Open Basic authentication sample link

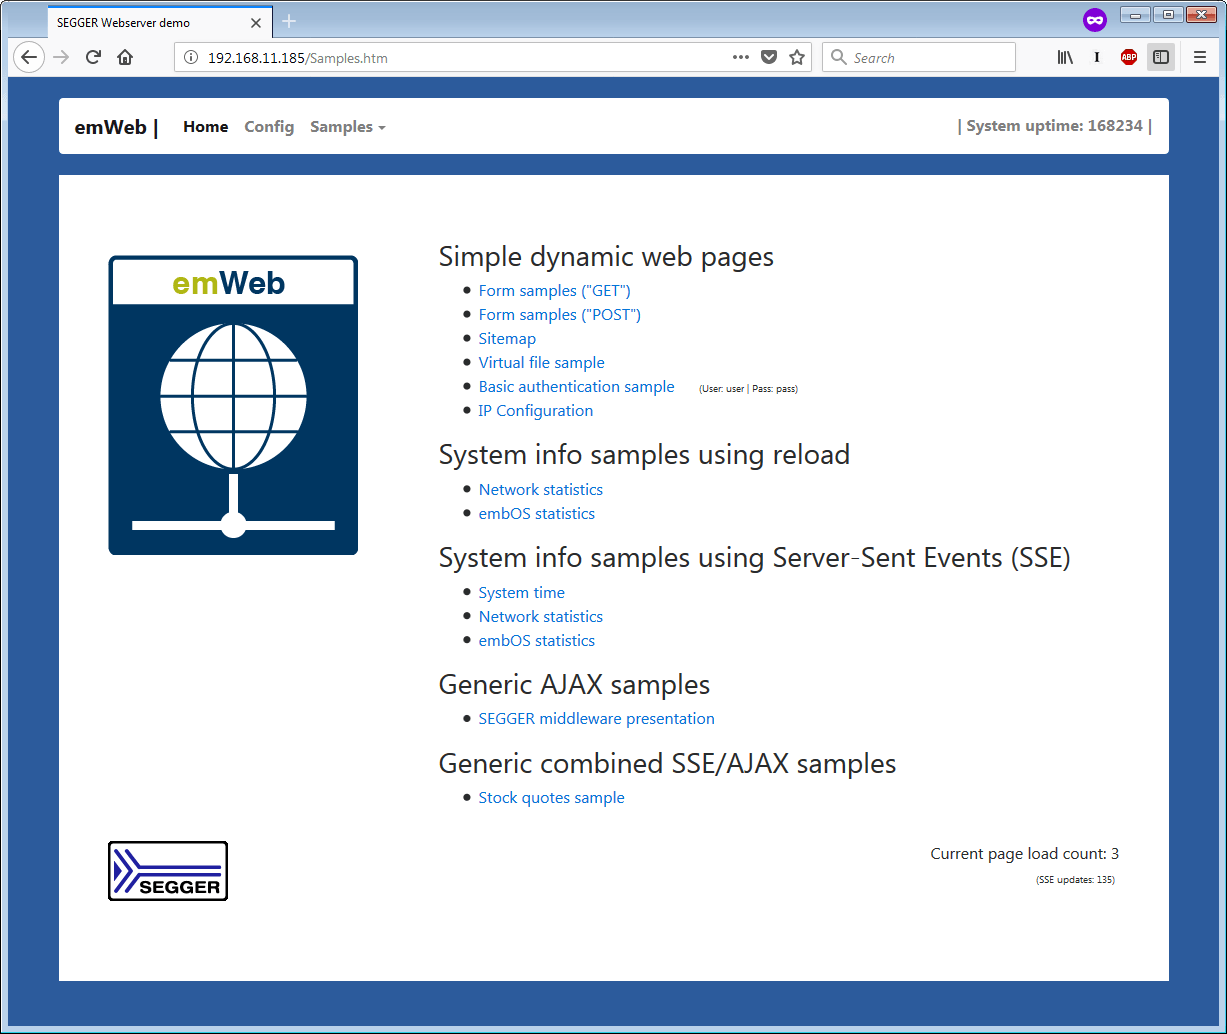coord(576,387)
